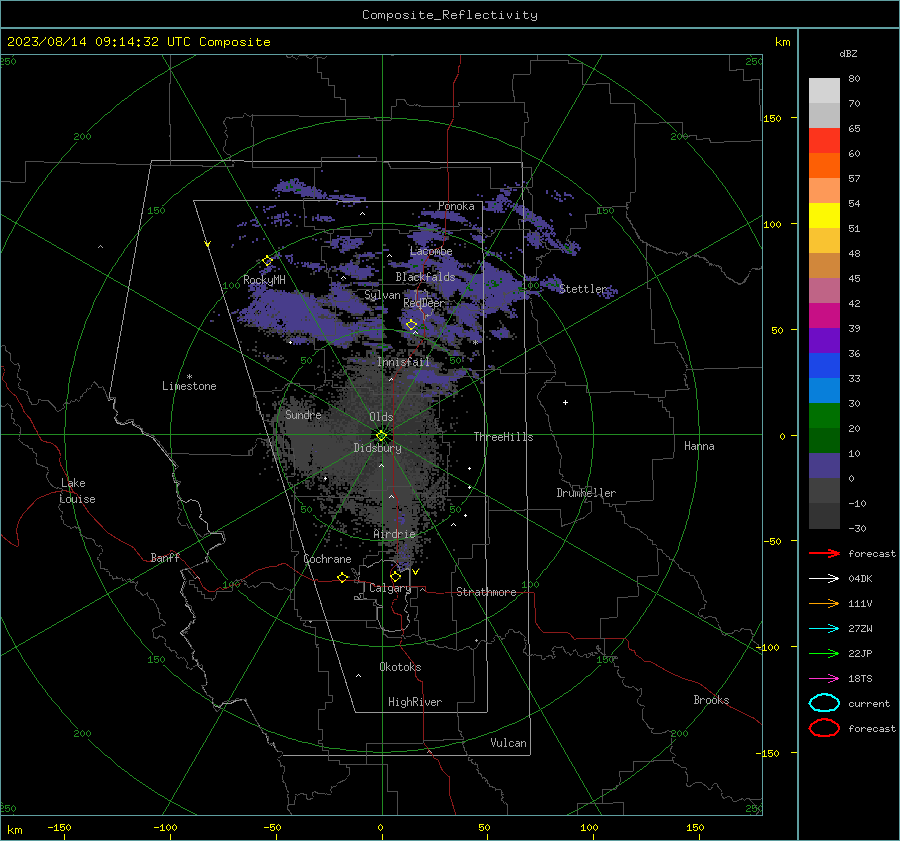Click the 04DK legend text

pos(860,579)
